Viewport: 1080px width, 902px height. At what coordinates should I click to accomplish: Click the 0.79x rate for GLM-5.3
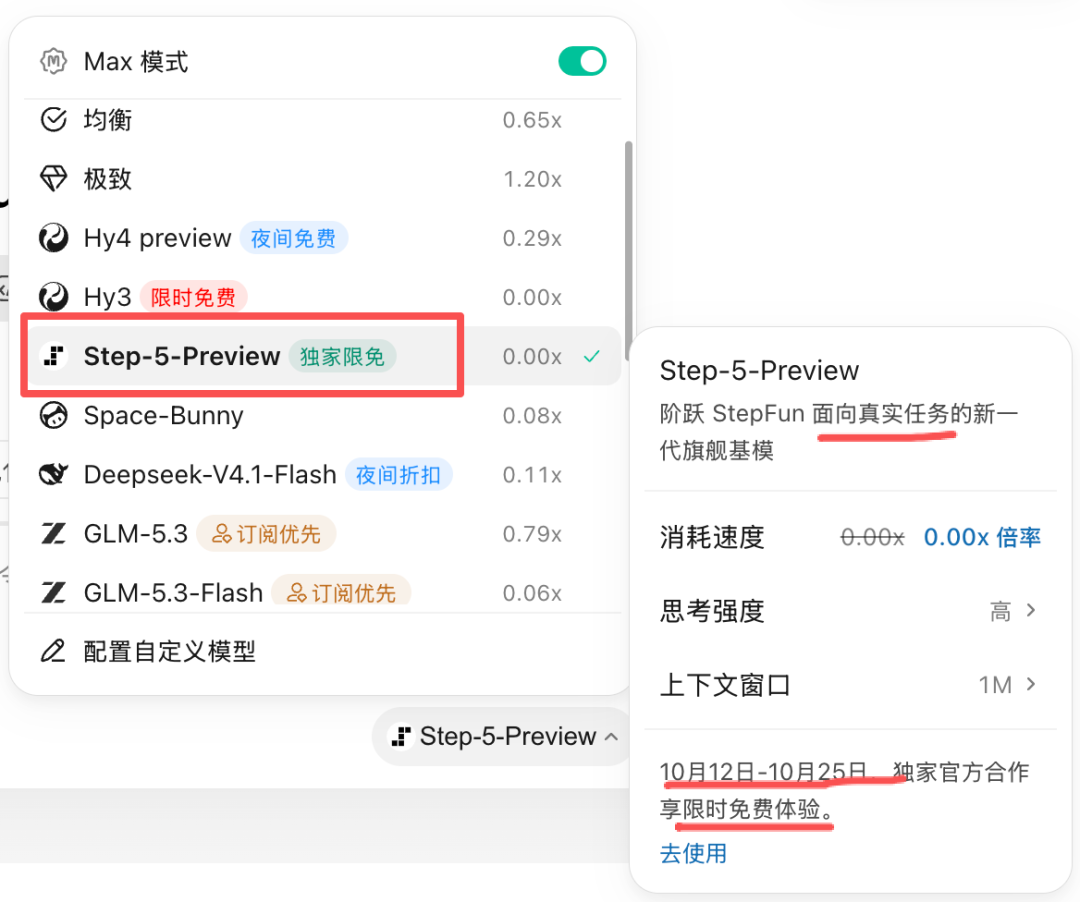pos(532,534)
